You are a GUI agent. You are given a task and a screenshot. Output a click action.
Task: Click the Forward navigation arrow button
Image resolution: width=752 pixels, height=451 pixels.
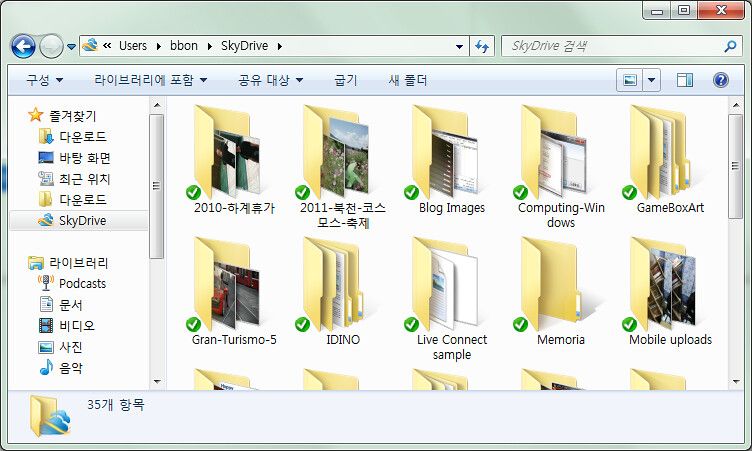point(51,47)
